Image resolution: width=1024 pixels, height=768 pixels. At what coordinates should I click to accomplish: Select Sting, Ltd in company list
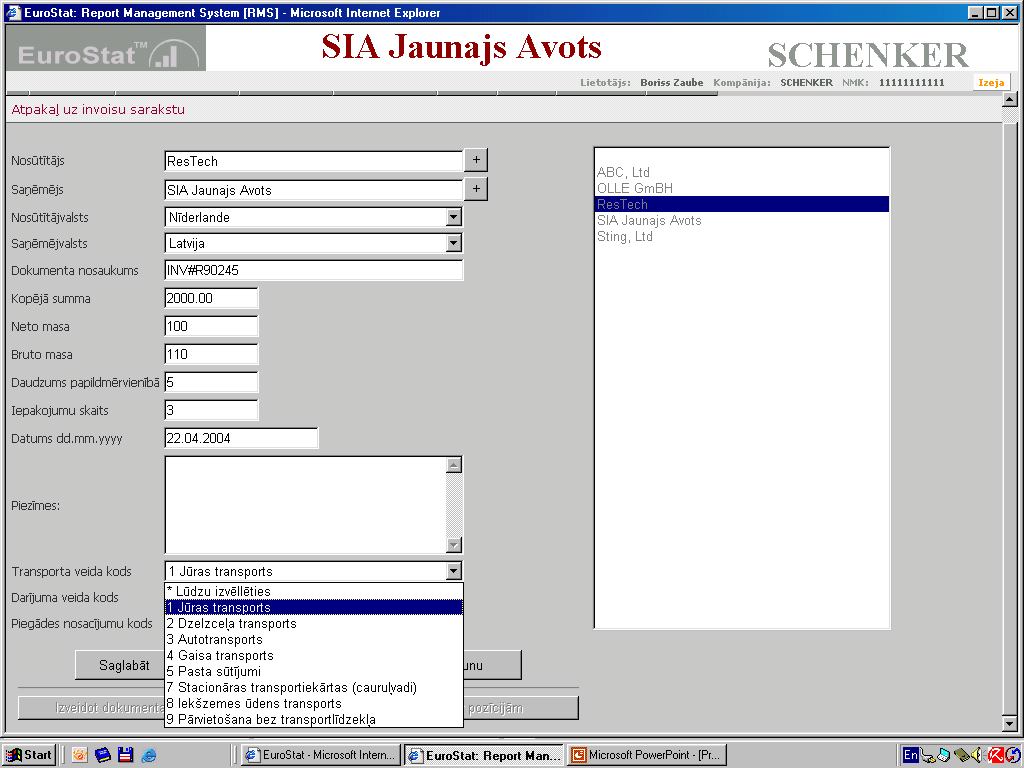tap(742, 236)
